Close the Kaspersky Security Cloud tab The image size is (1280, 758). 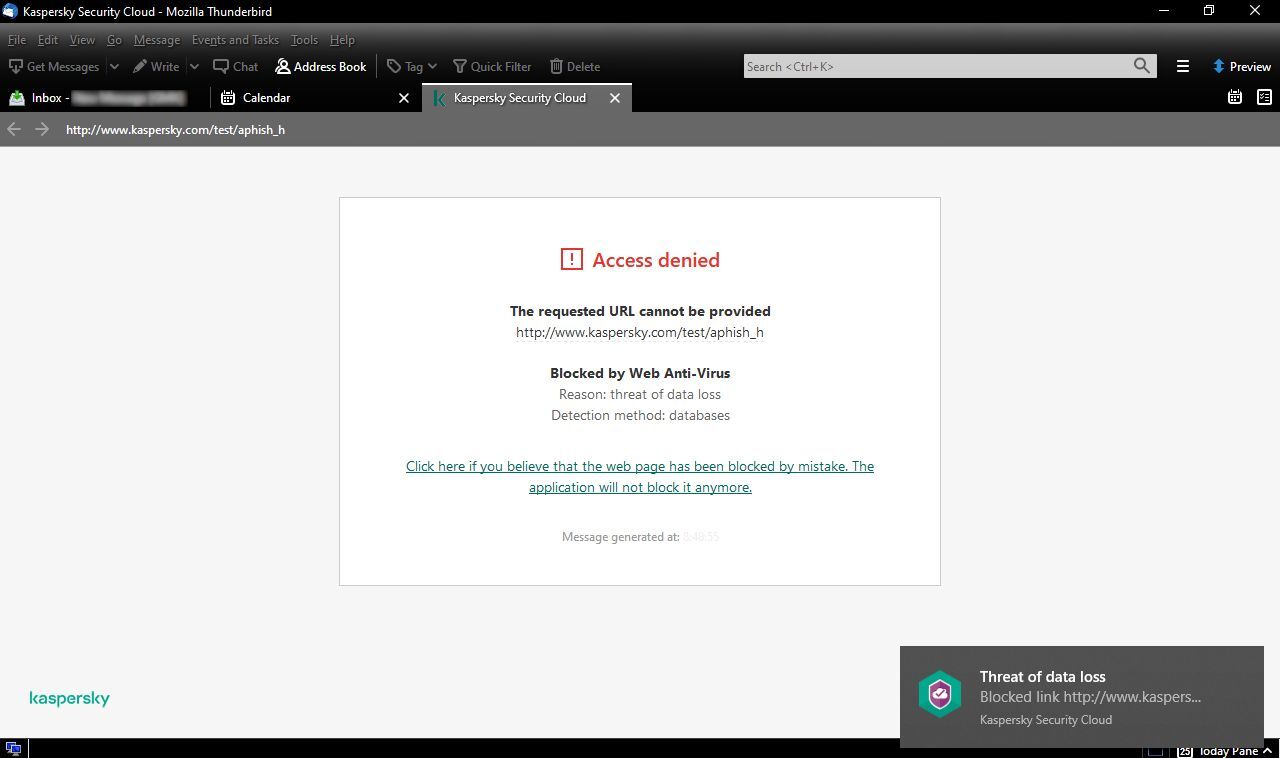click(x=615, y=98)
